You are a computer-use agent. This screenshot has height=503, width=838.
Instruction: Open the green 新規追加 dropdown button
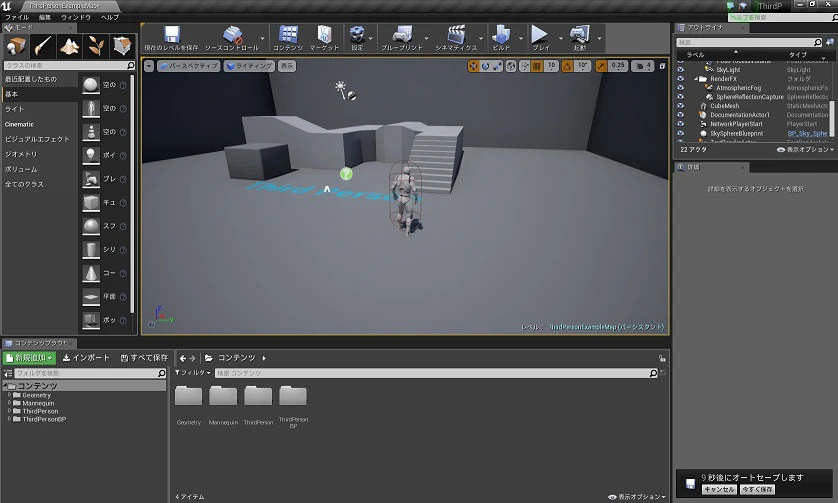coord(29,358)
